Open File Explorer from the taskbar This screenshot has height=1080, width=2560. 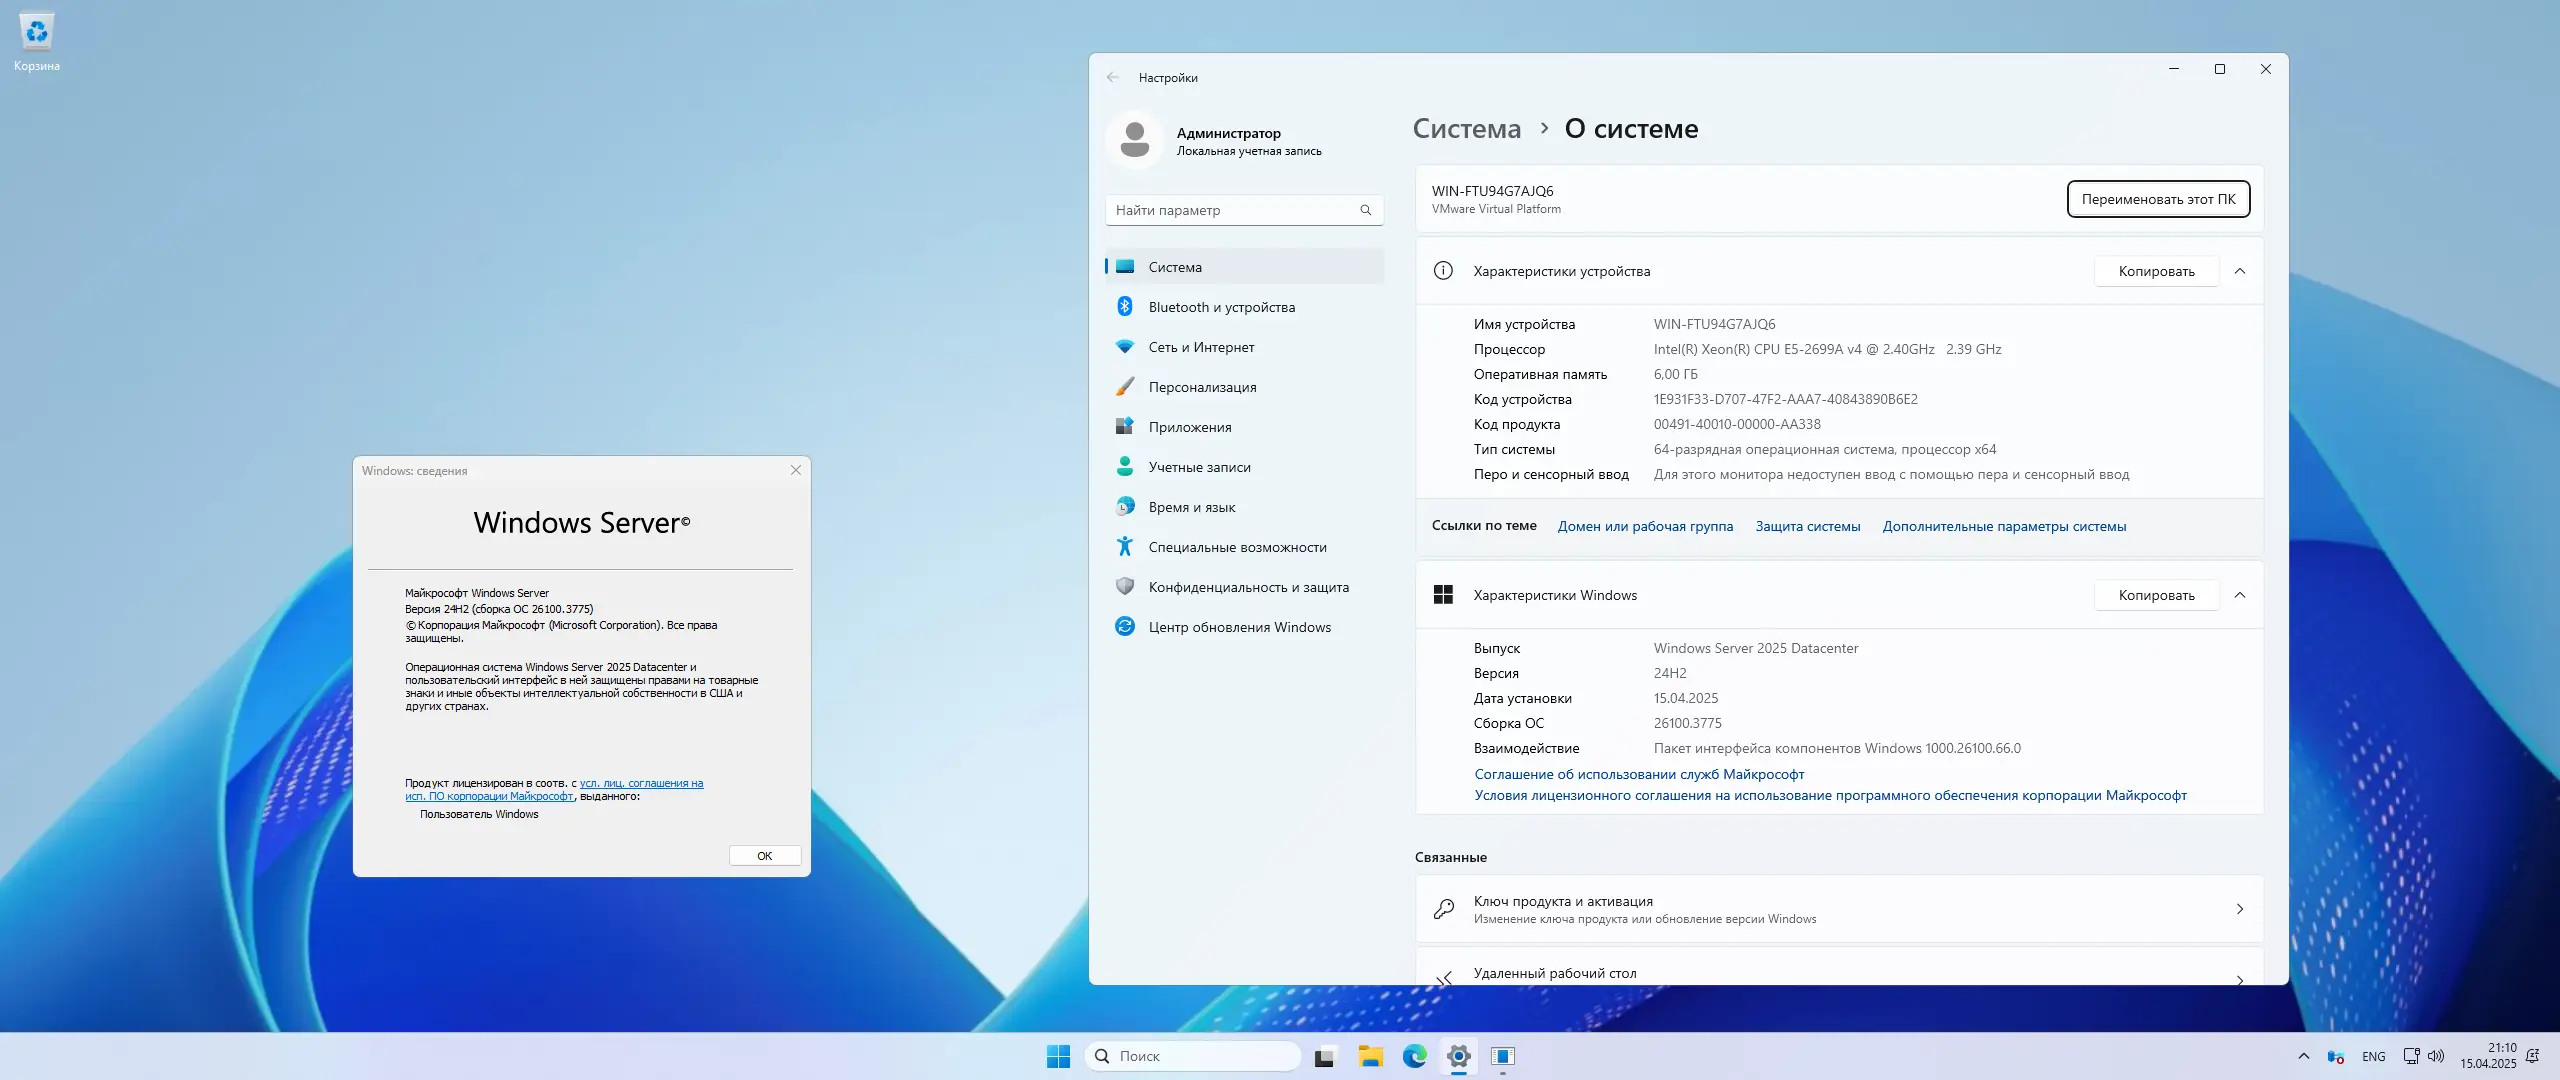coord(1370,1056)
